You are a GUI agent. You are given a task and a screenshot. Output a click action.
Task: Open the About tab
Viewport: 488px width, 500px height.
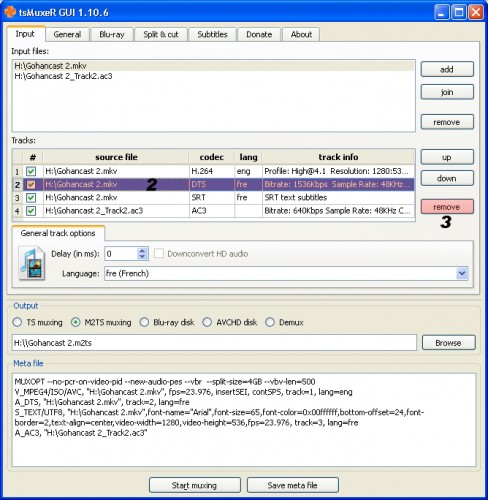301,34
